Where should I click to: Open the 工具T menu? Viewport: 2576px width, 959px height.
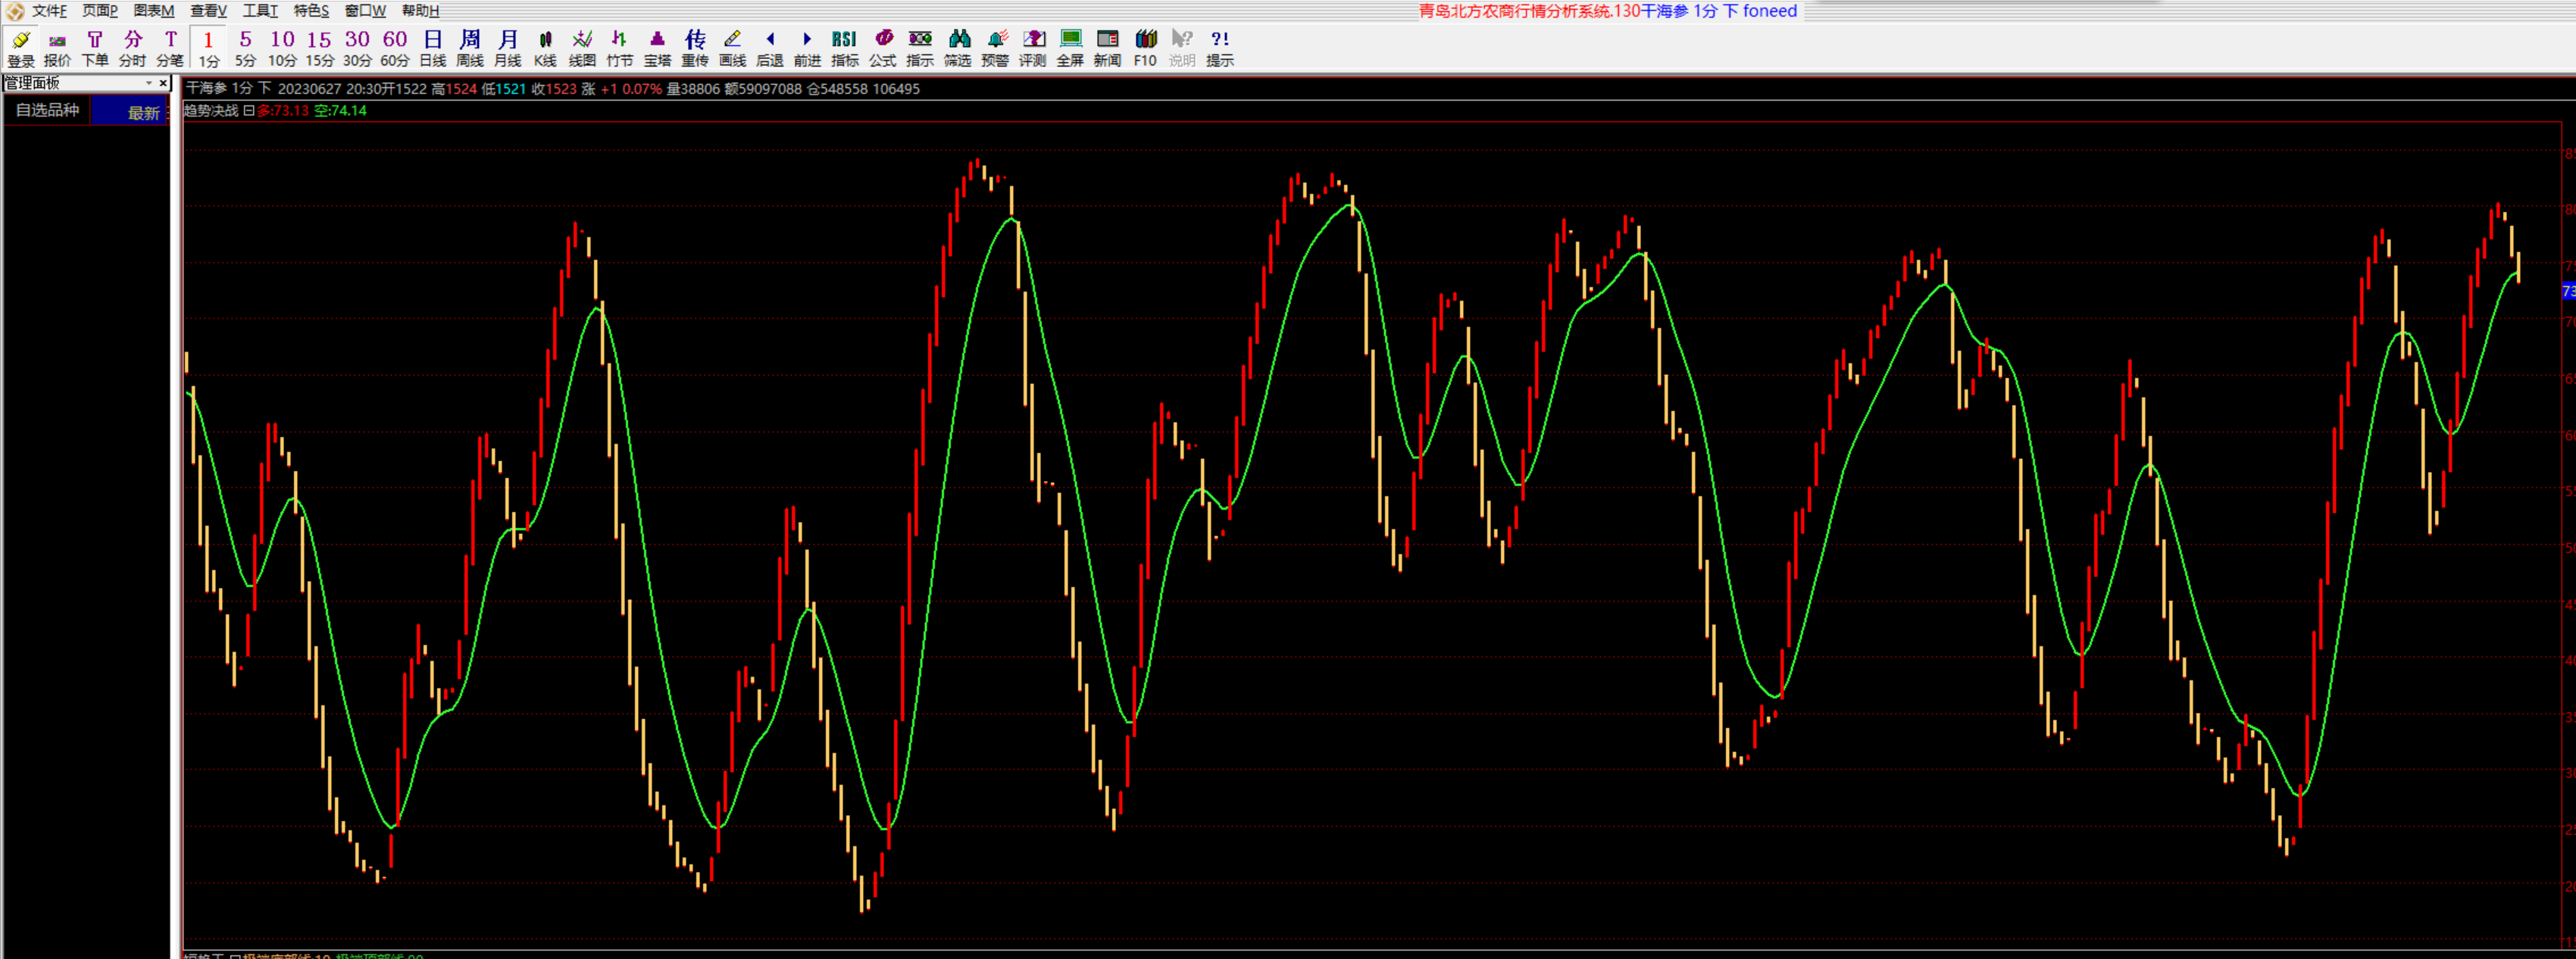click(x=260, y=11)
